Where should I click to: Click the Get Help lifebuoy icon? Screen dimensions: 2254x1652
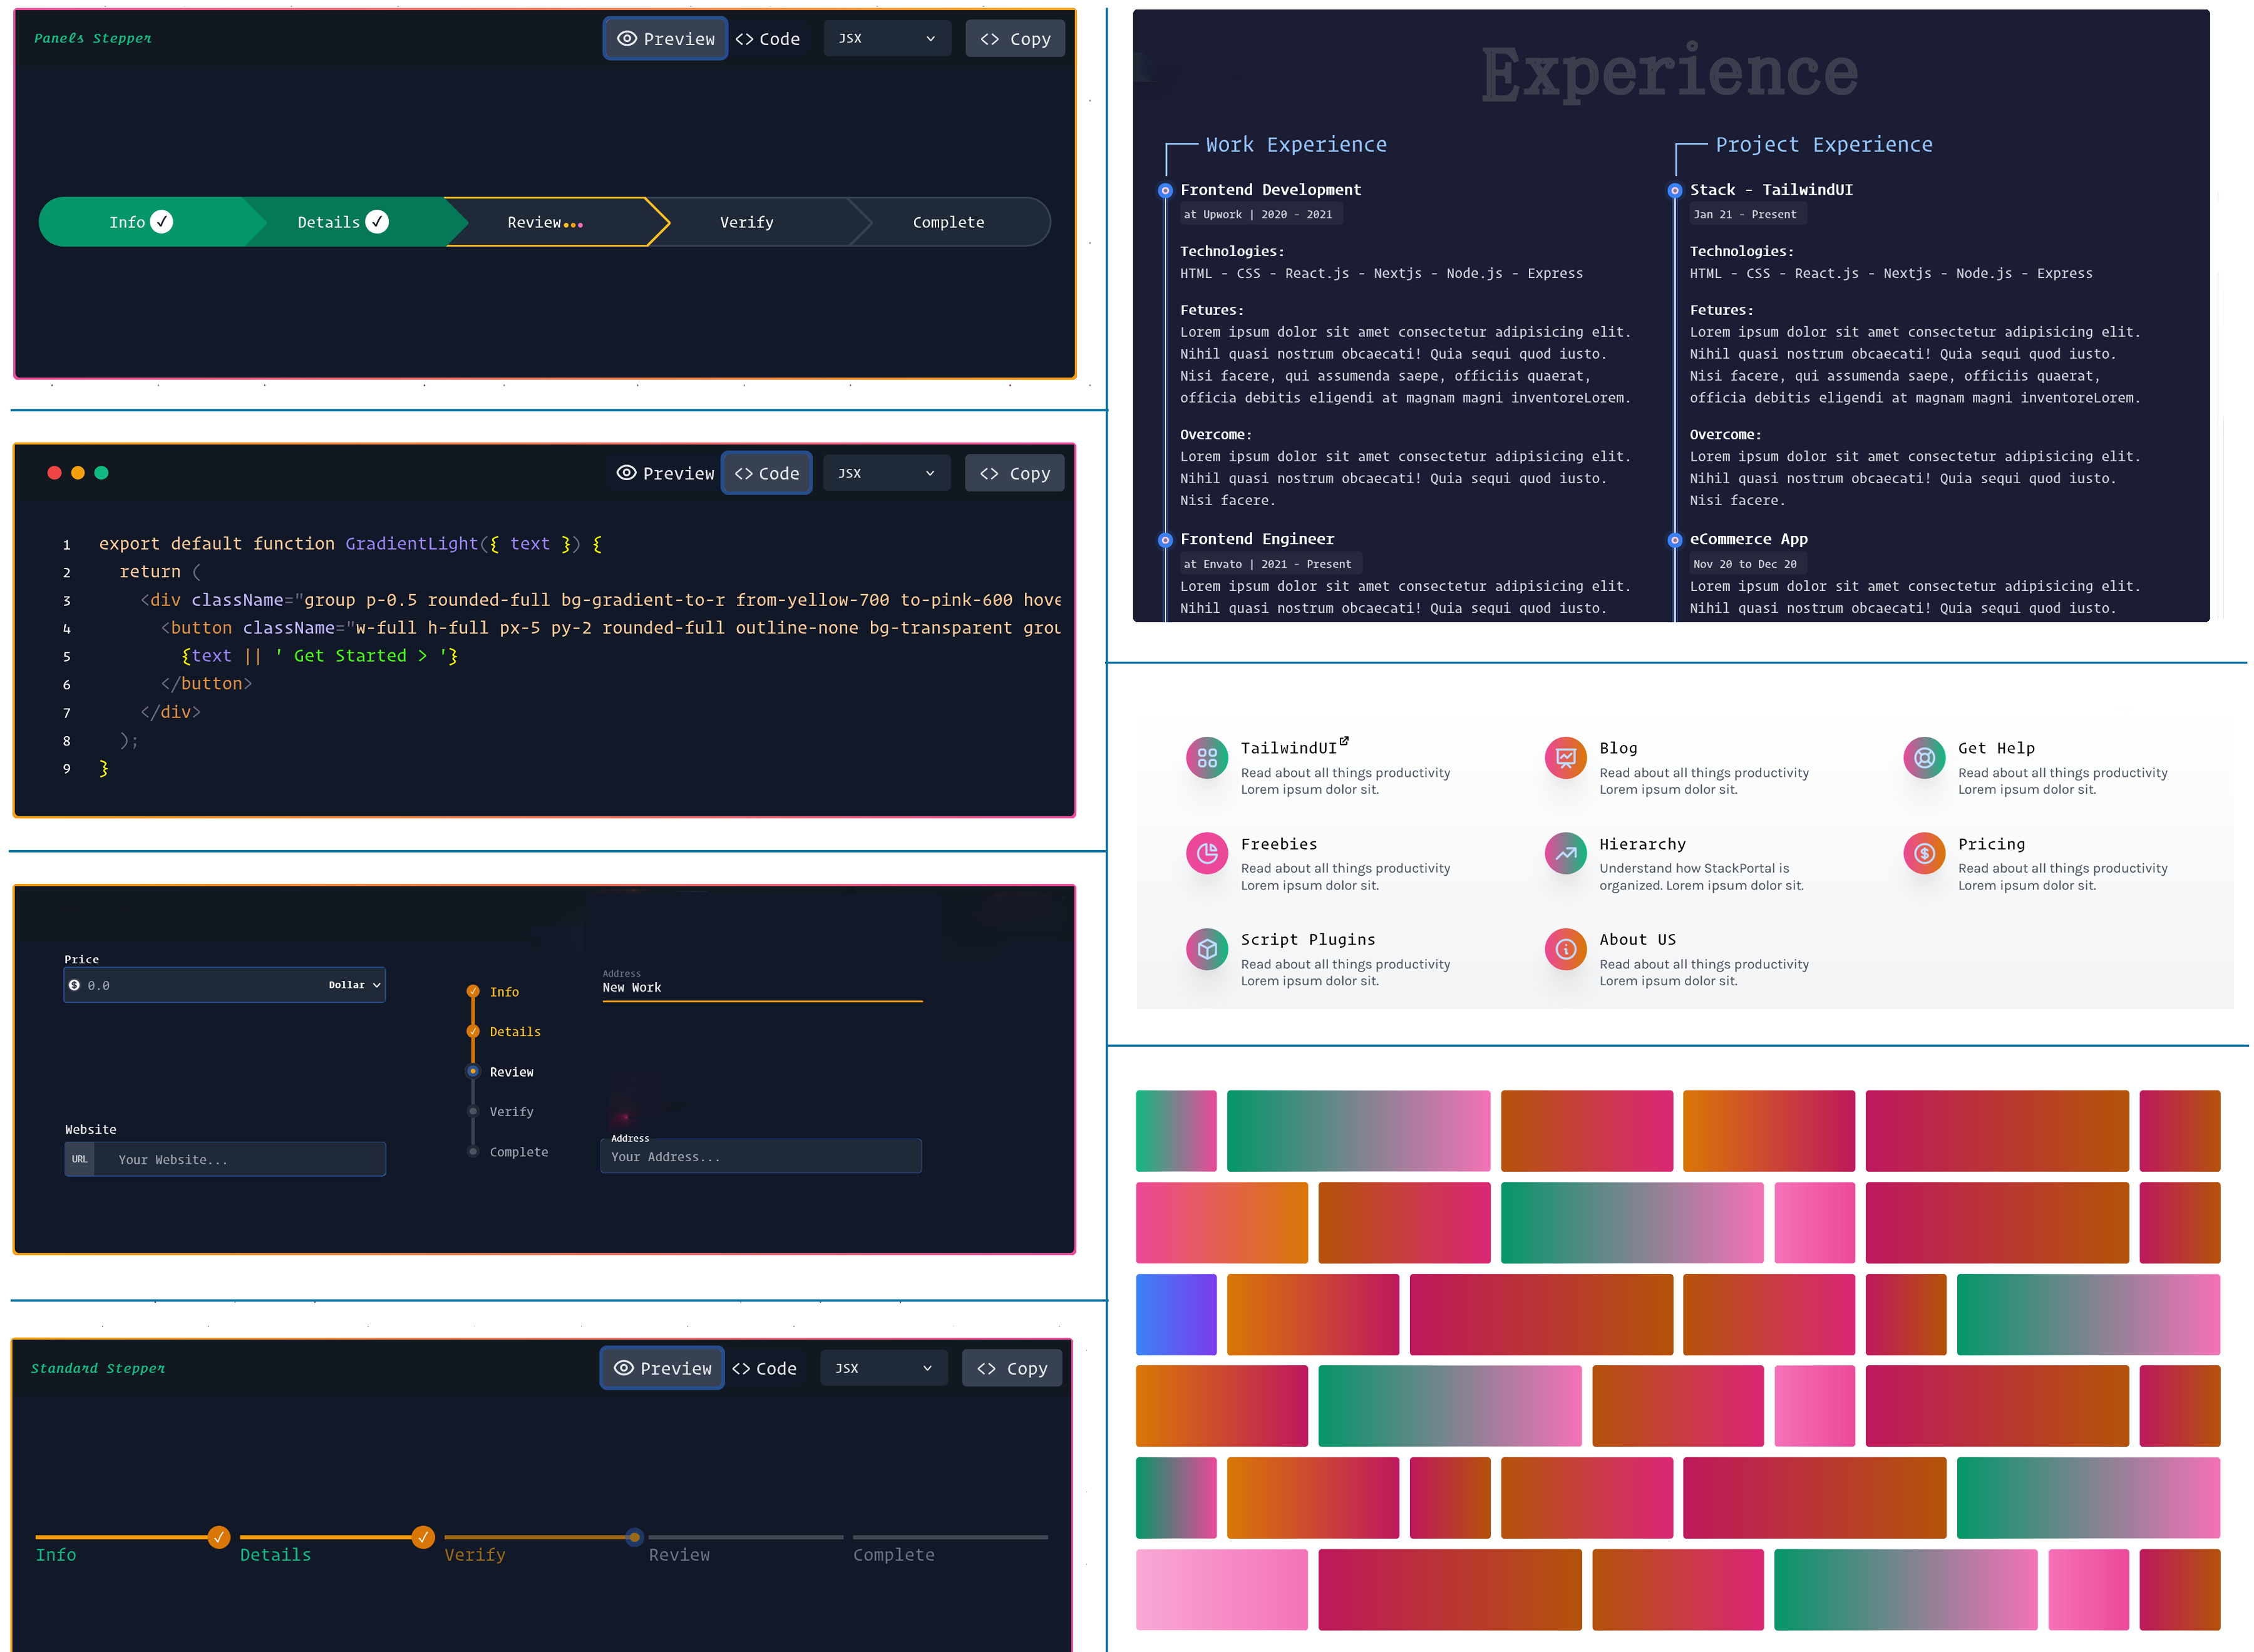pos(1924,758)
